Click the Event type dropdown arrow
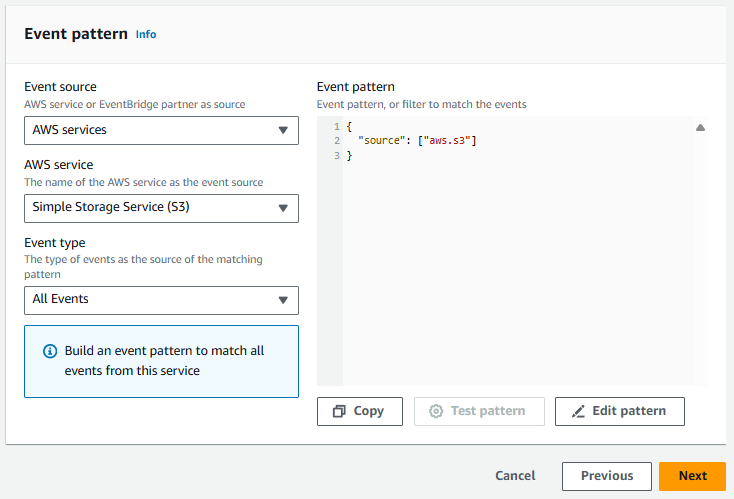Image resolution: width=734 pixels, height=499 pixels. click(x=283, y=300)
